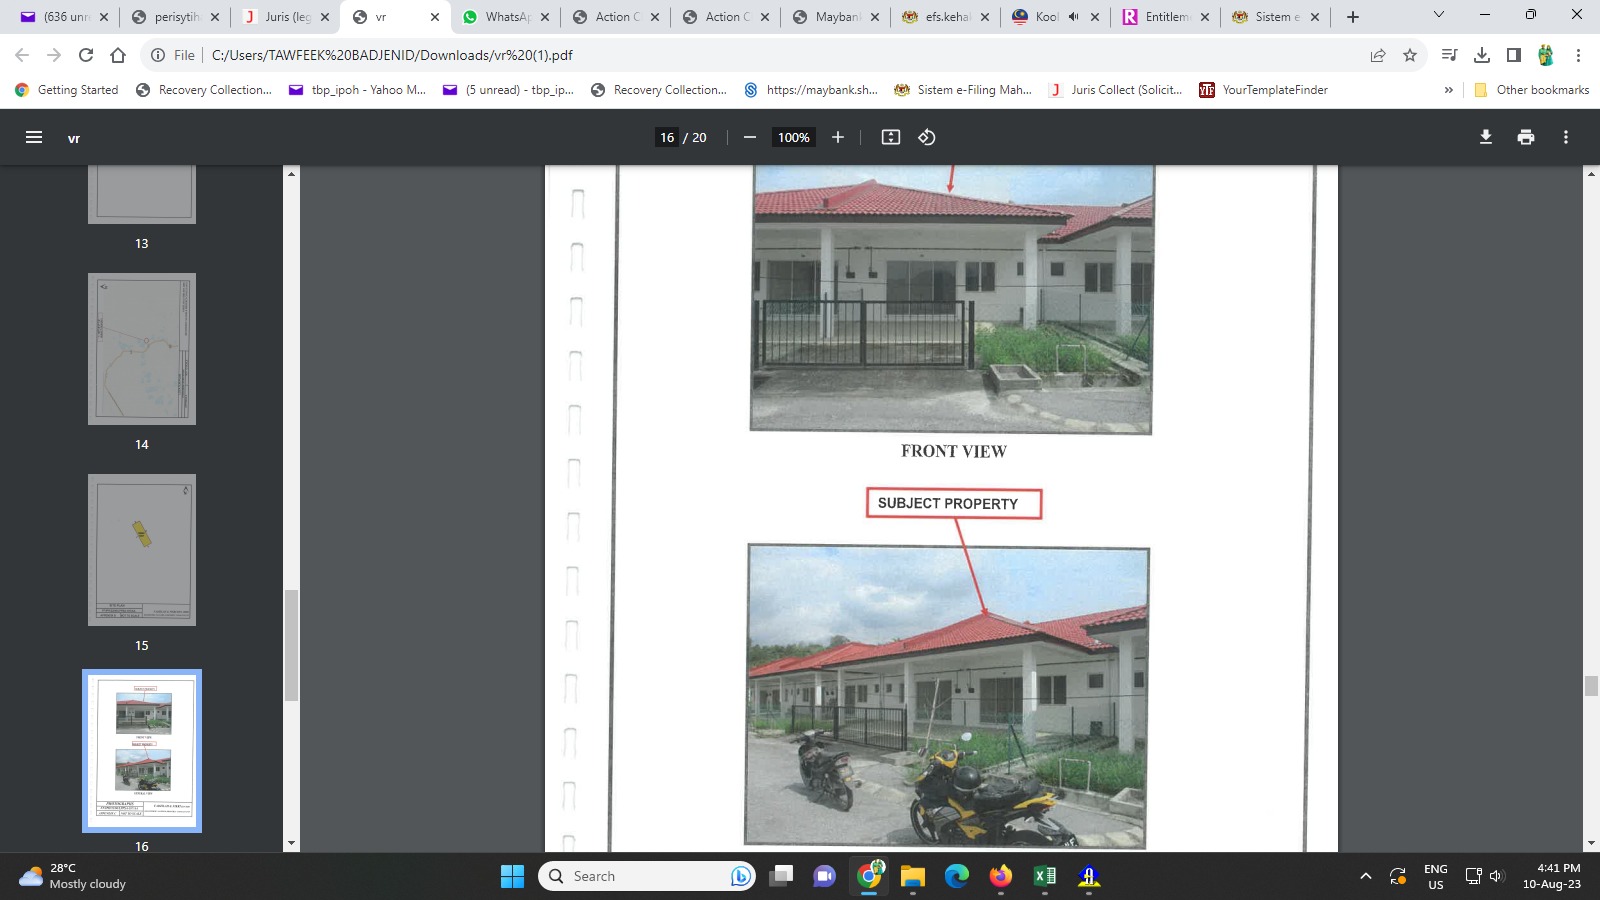Click the zoom in plus icon
Image resolution: width=1600 pixels, height=900 pixels.
tap(838, 138)
